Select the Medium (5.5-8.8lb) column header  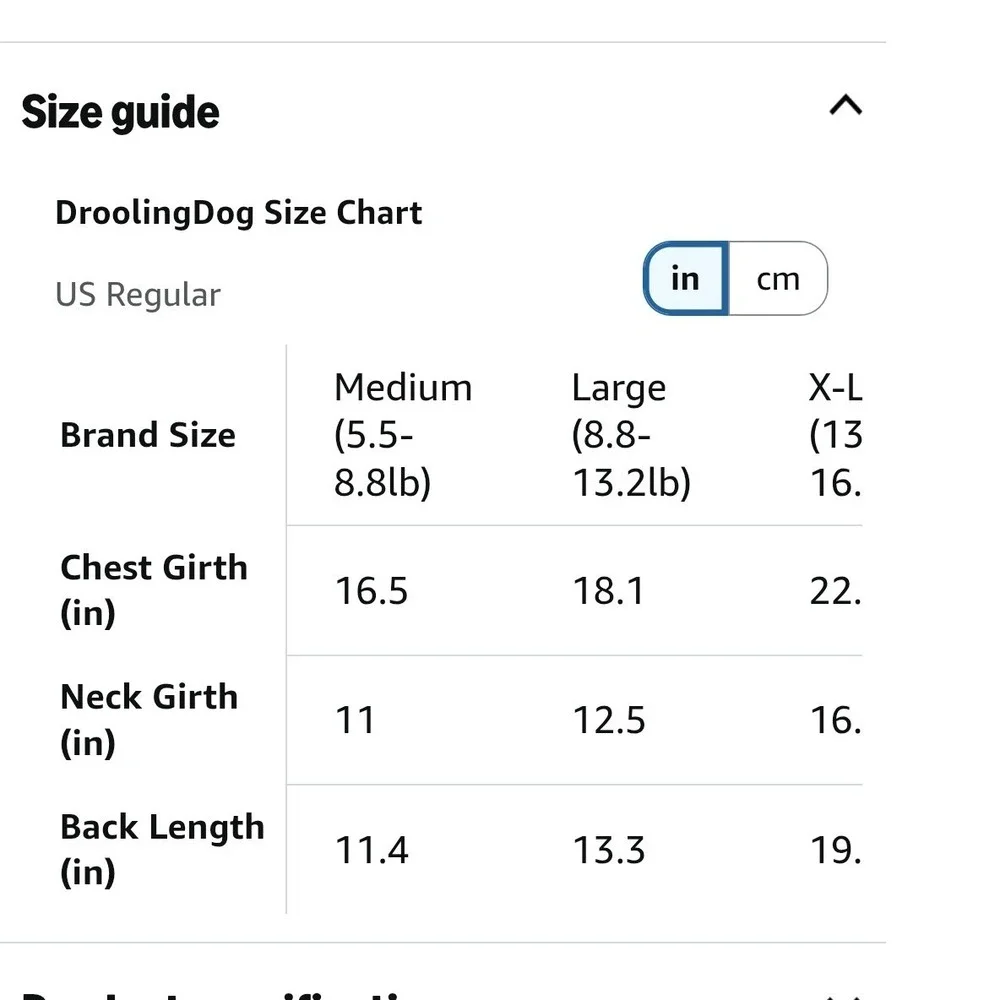pos(403,435)
